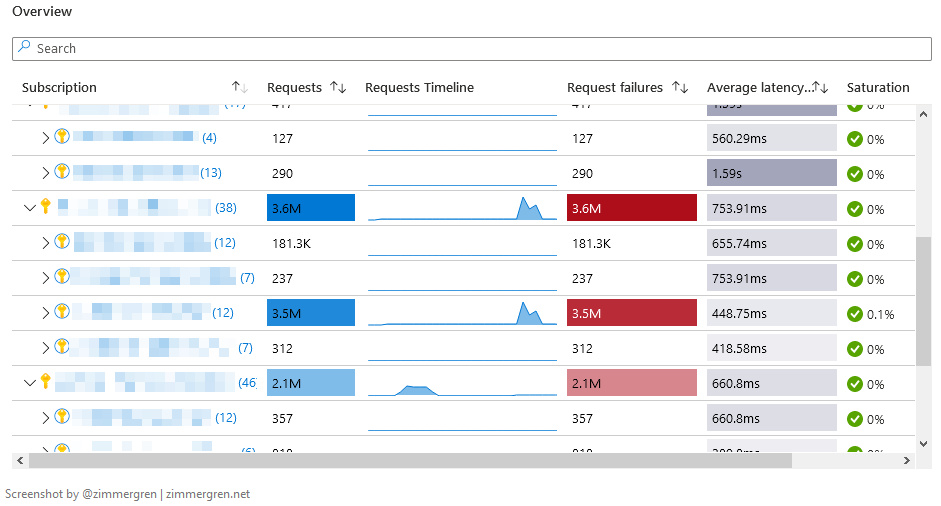
Task: Click key vault icon in 560.29ms row
Action: pyautogui.click(x=62, y=137)
